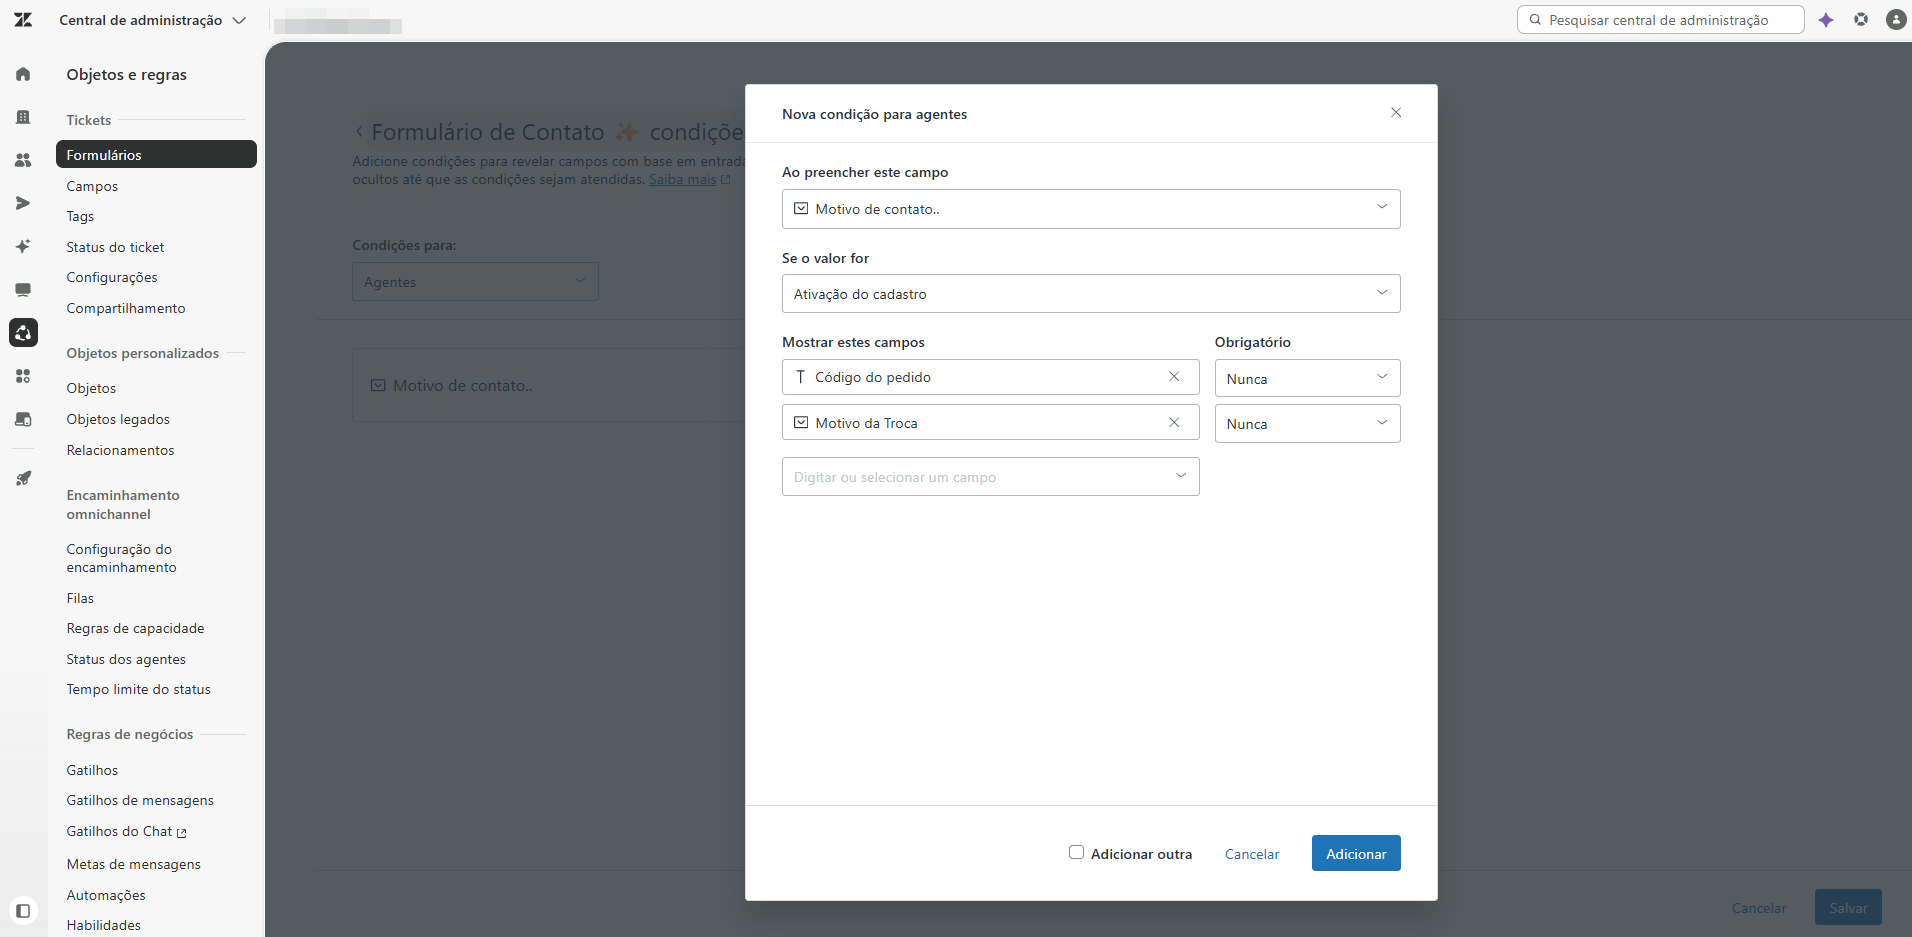Select the Objects and rules icon in rail
1912x937 pixels.
pyautogui.click(x=23, y=333)
